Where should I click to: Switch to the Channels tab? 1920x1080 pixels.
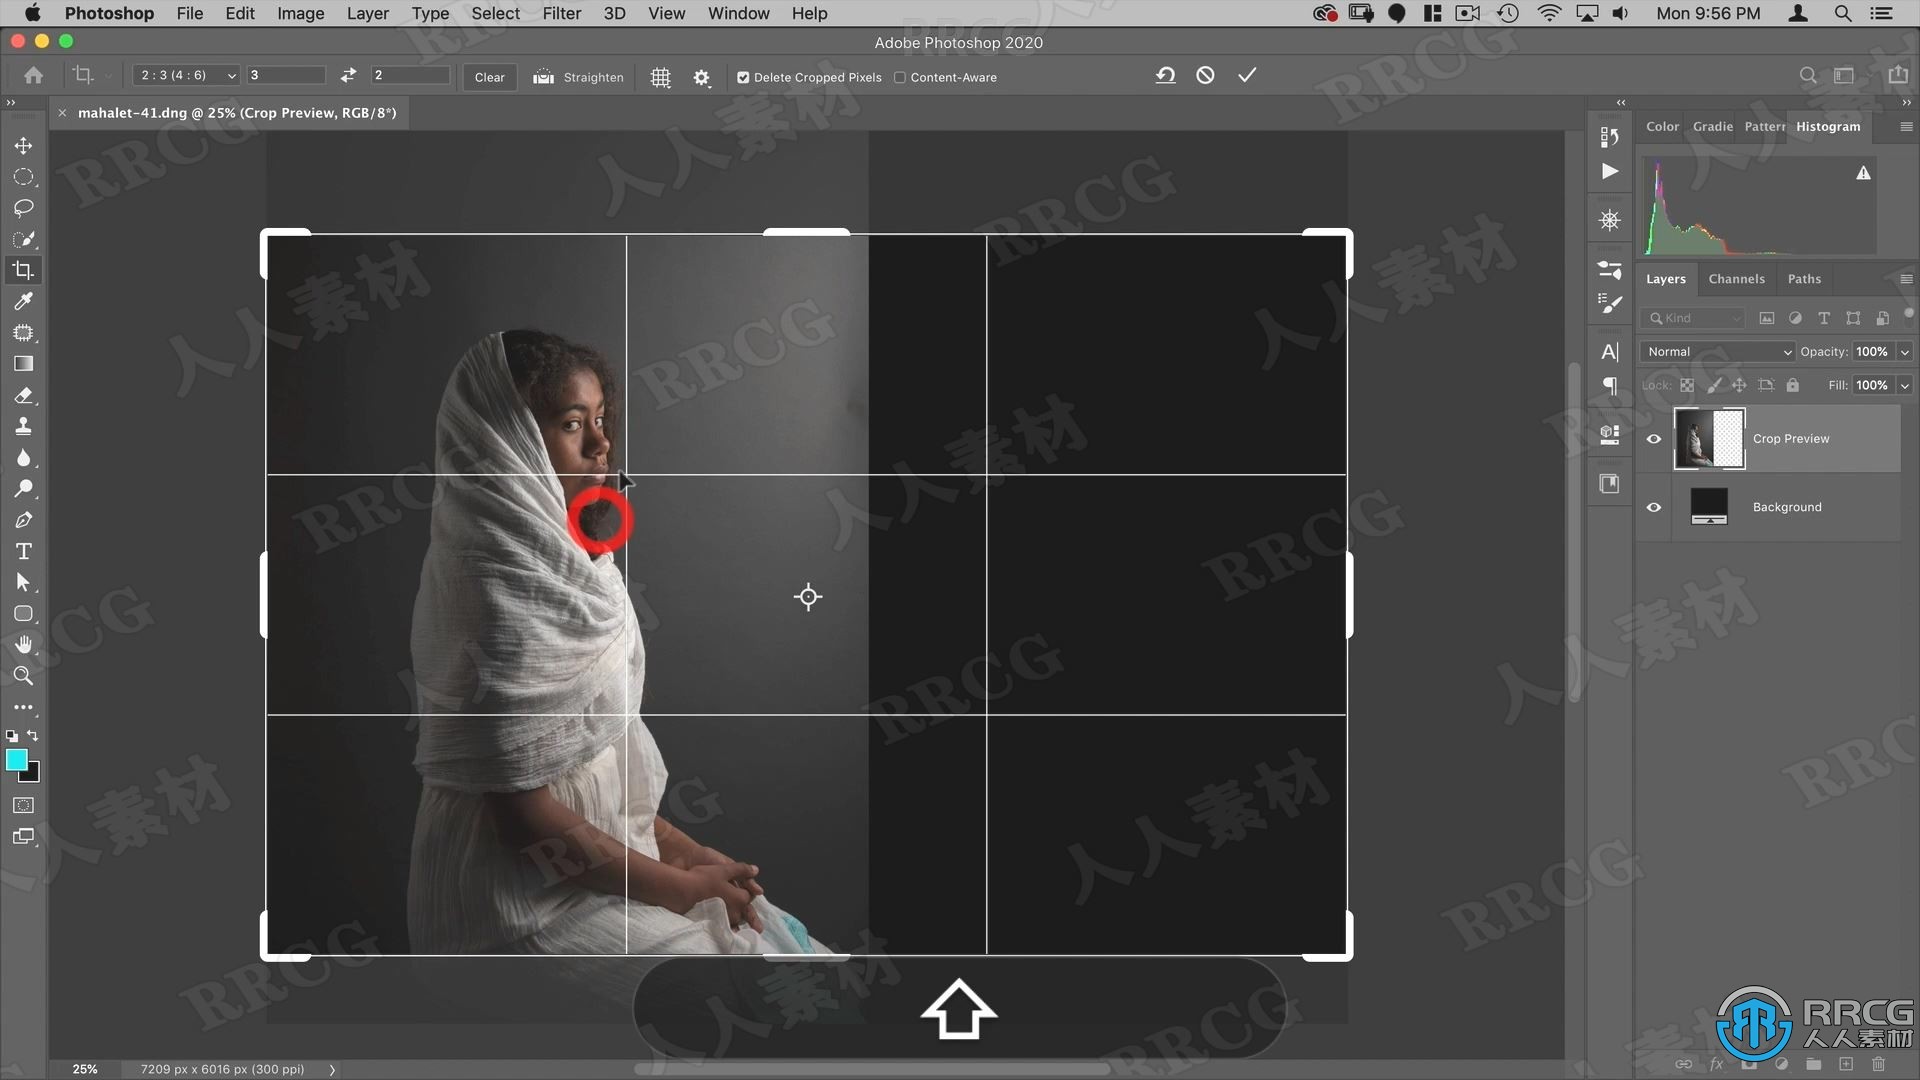click(1735, 278)
